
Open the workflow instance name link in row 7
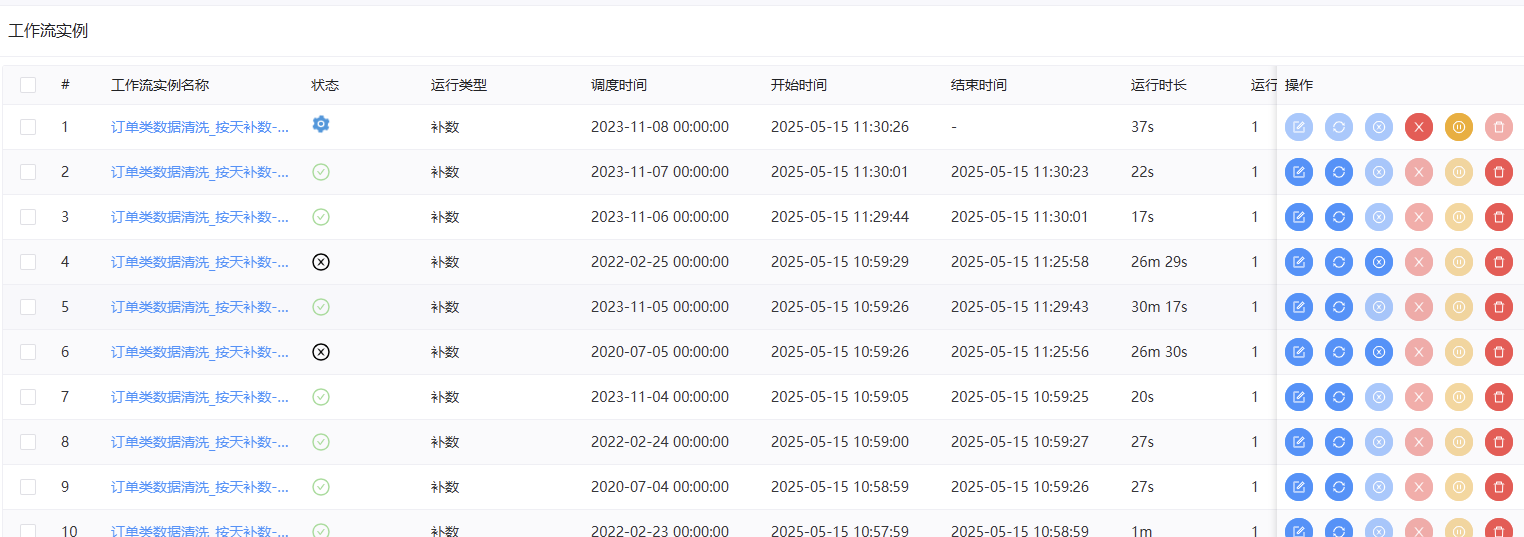(200, 397)
